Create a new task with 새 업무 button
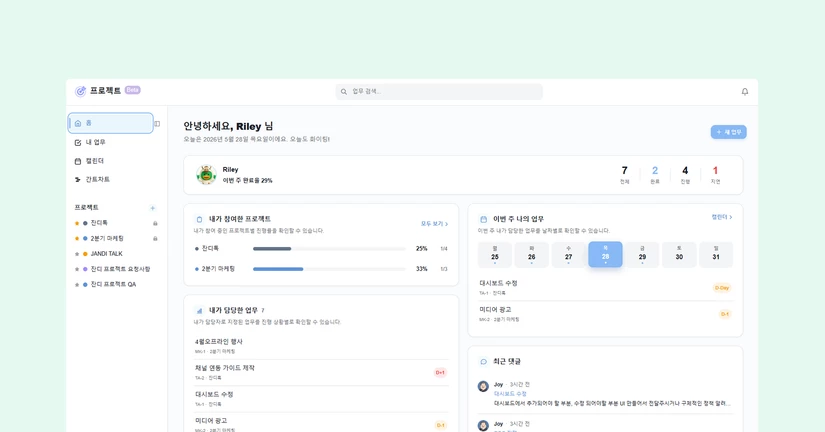Image resolution: width=825 pixels, height=432 pixels. pos(728,132)
